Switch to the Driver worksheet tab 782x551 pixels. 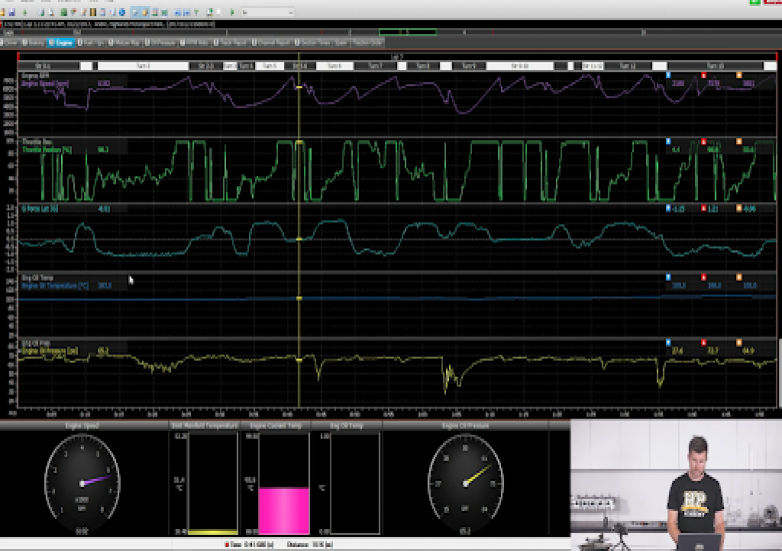10,43
